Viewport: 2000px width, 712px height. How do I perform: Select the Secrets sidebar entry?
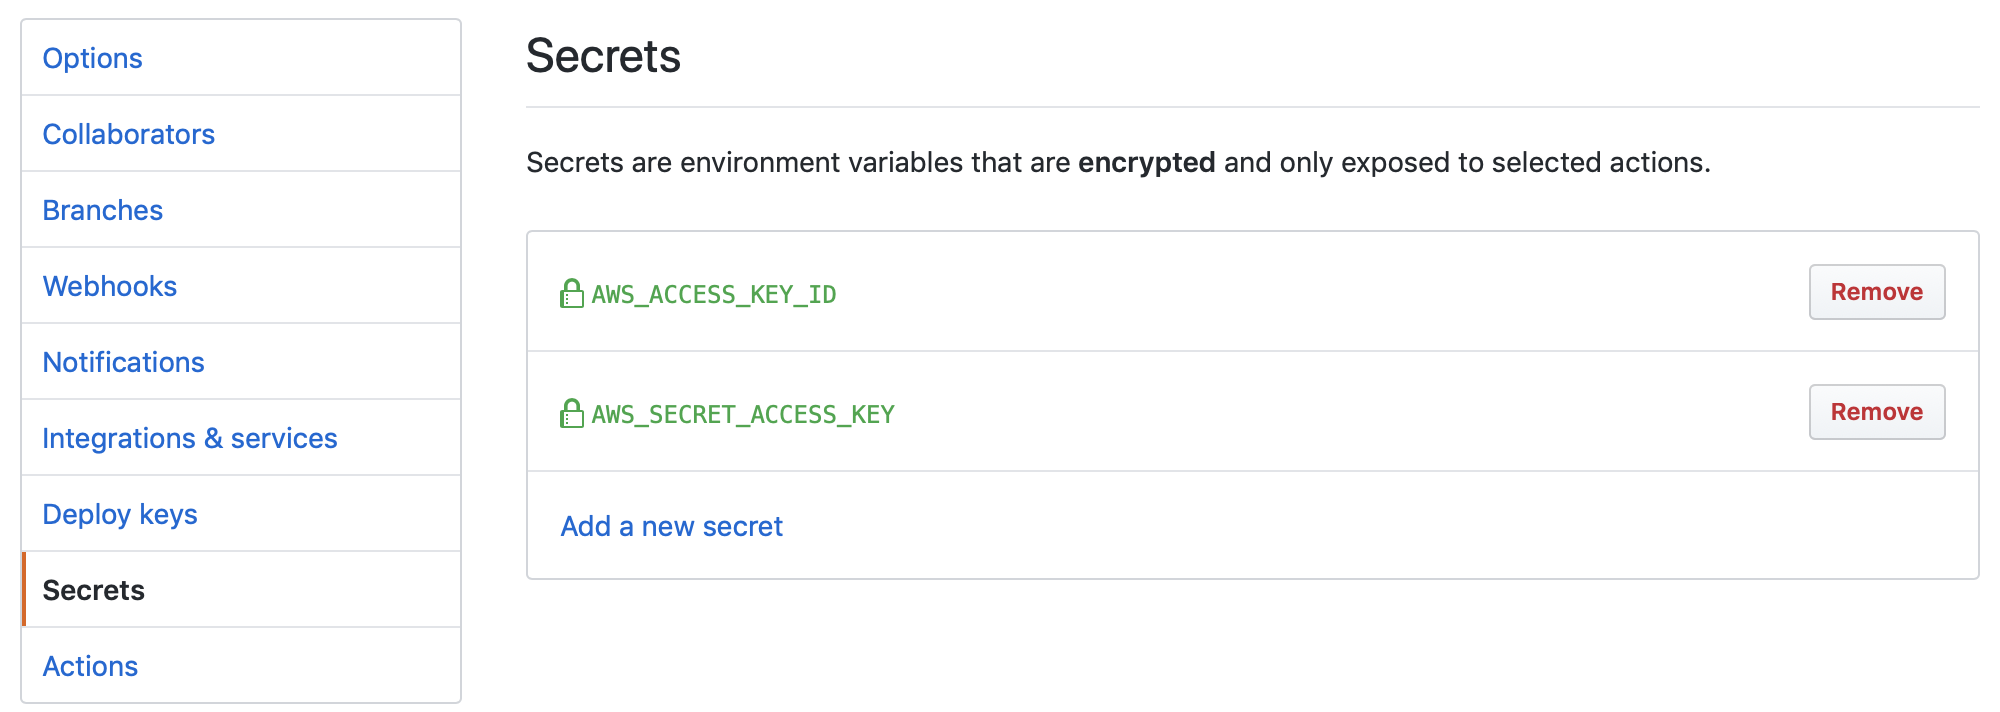click(x=93, y=590)
